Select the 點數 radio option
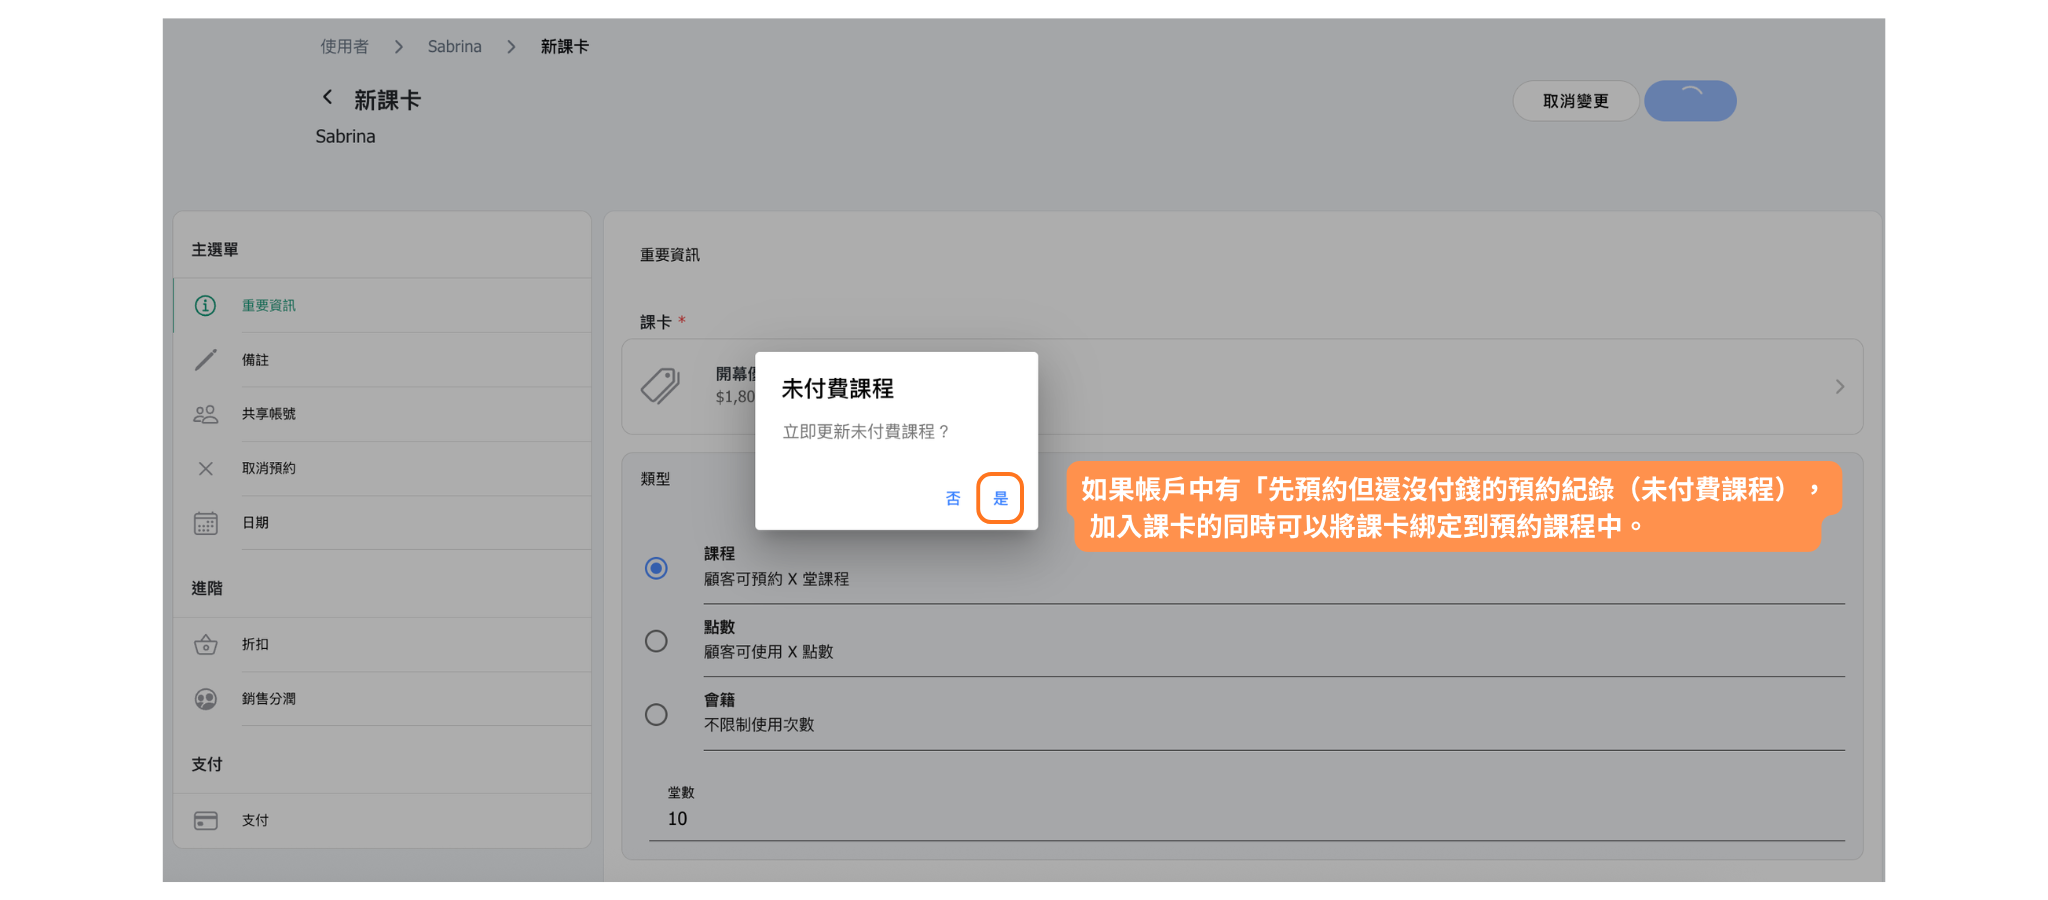This screenshot has width=2048, height=900. coord(656,641)
